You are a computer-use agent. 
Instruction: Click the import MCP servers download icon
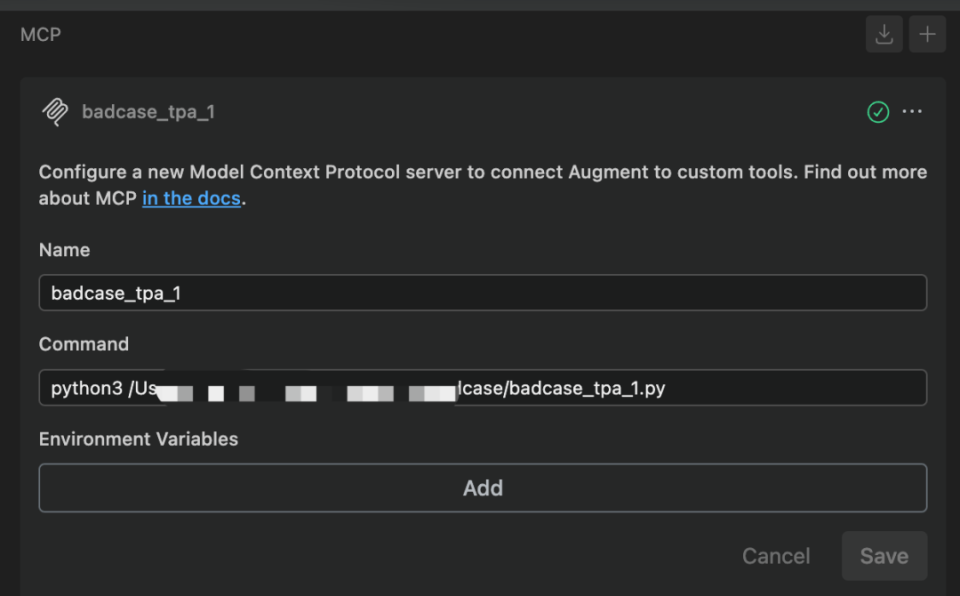[x=884, y=34]
